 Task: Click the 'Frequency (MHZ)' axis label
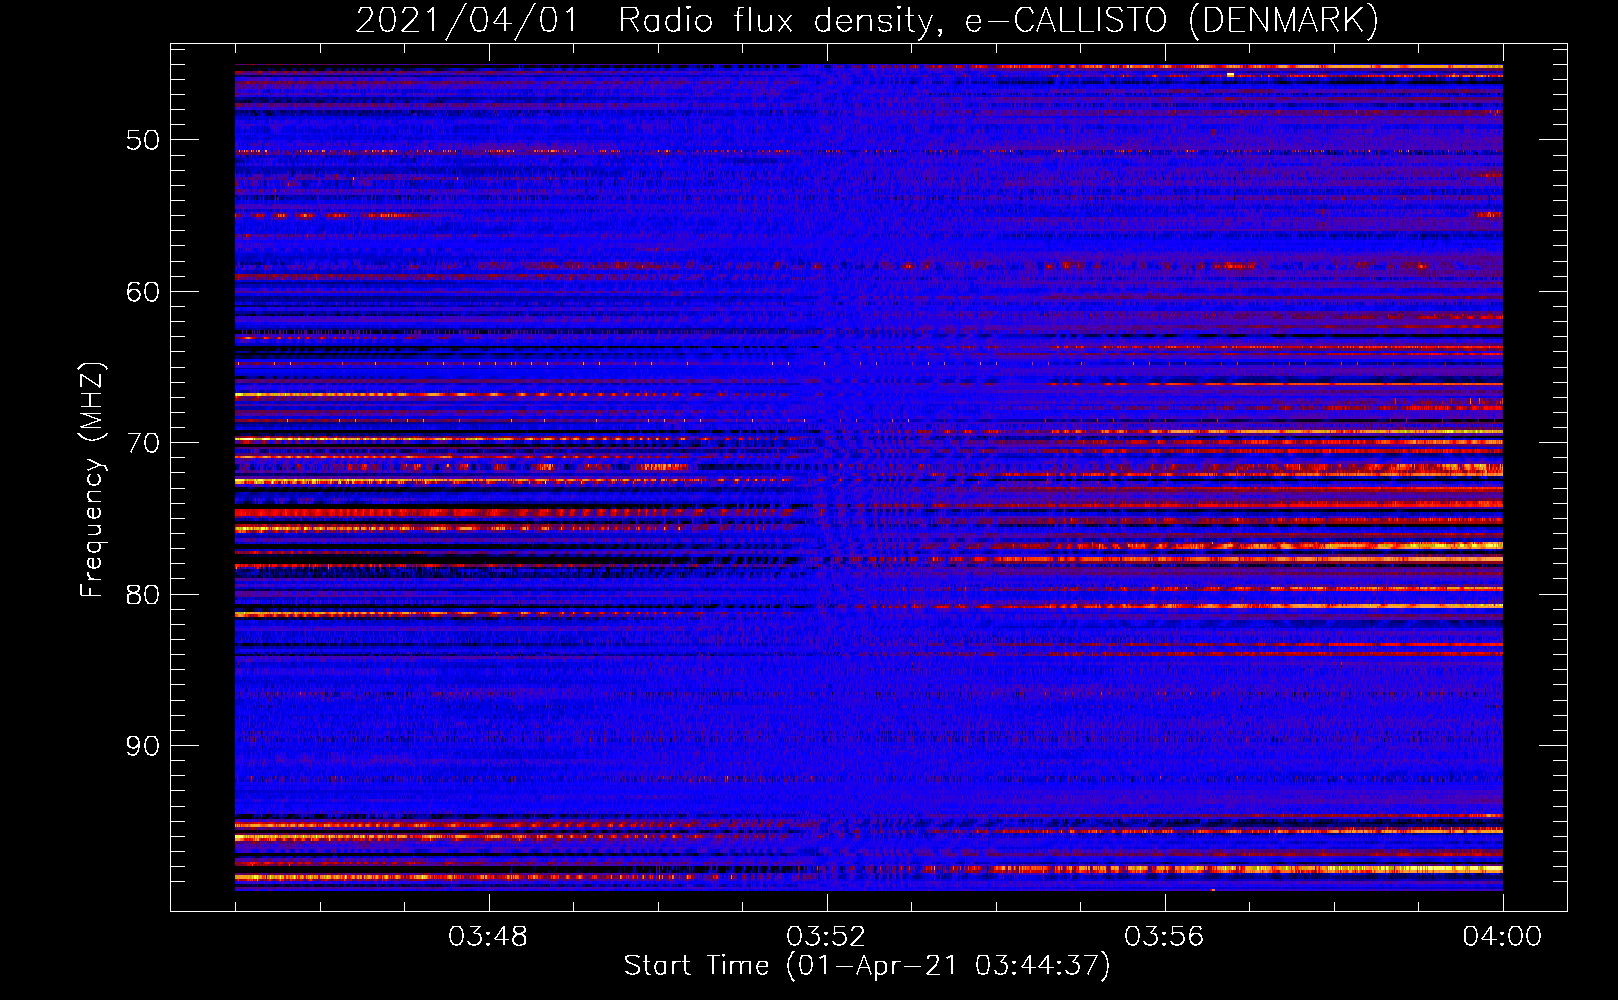[92, 480]
